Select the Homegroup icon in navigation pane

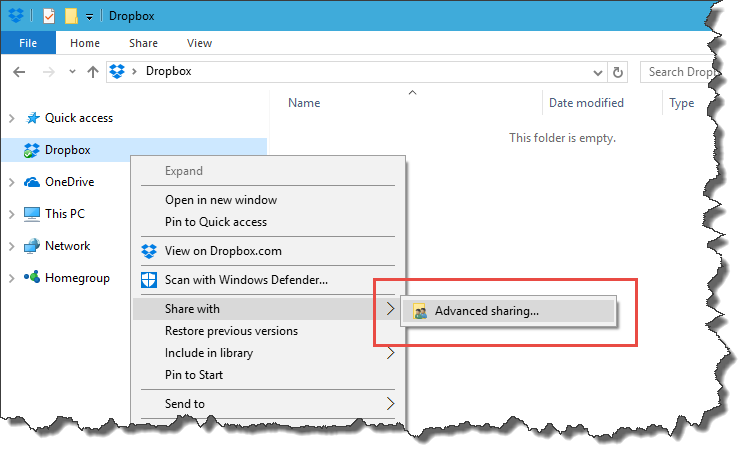[x=31, y=278]
